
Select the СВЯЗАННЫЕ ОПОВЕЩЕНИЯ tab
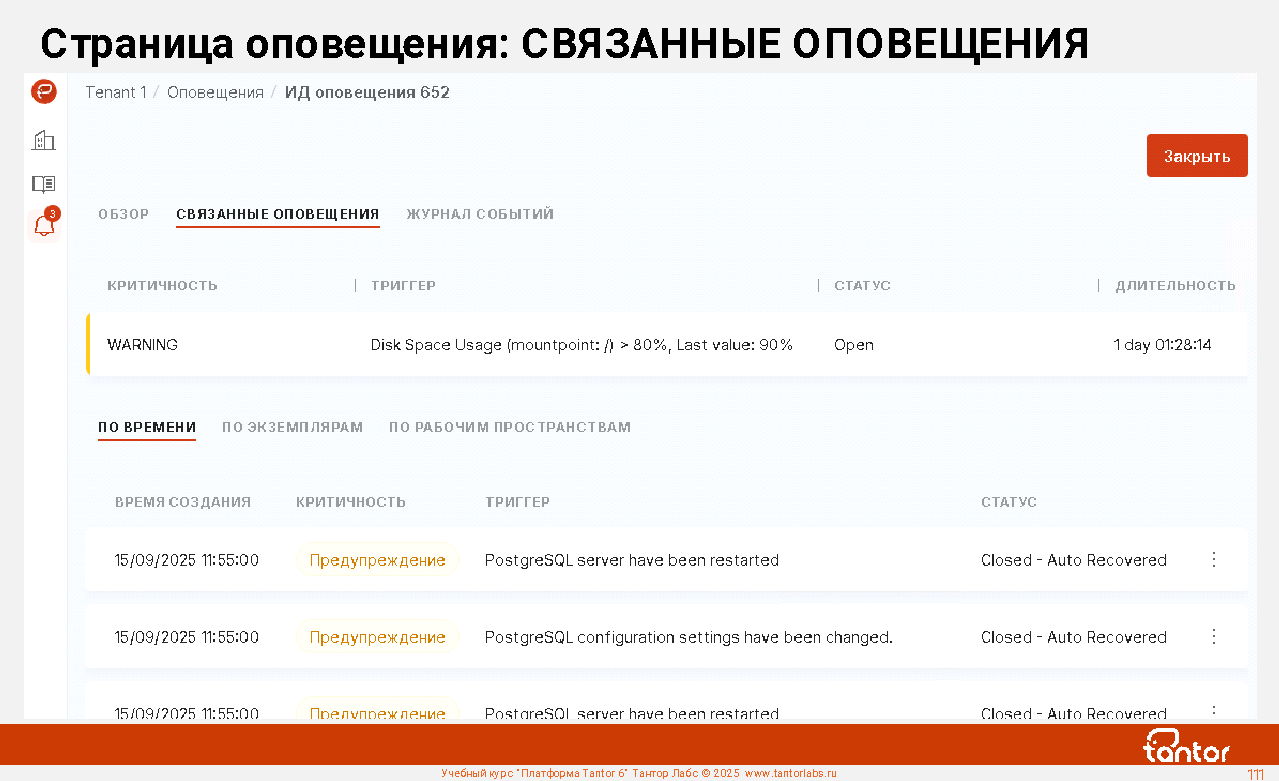(x=277, y=214)
